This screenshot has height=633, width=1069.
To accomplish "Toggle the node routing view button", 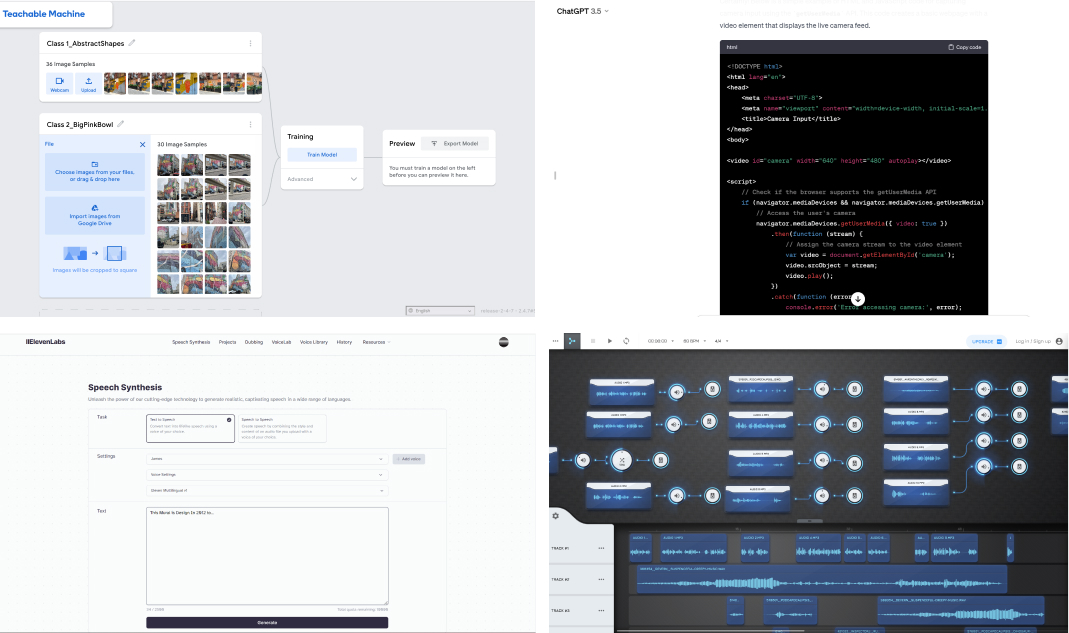I will (572, 341).
